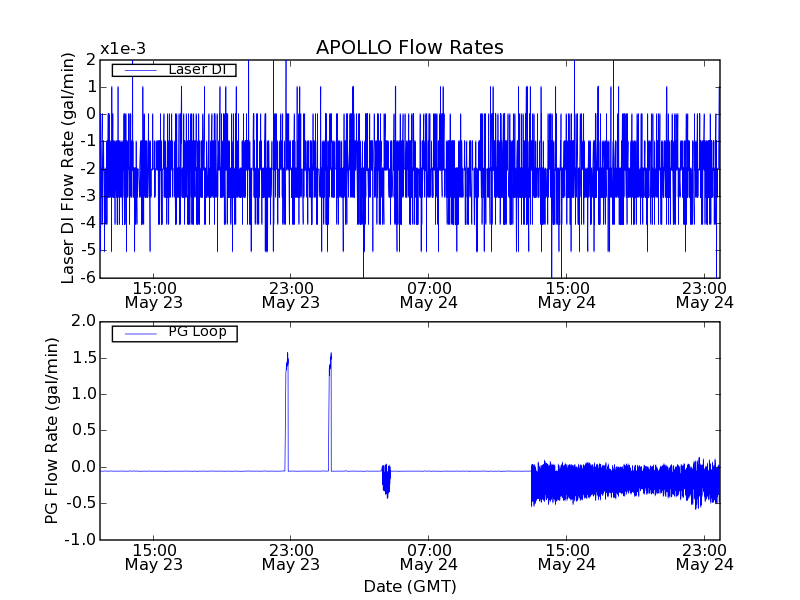The width and height of the screenshot is (800, 600).
Task: Click the 2.0 y-axis tick on PG plot
Action: click(82, 321)
